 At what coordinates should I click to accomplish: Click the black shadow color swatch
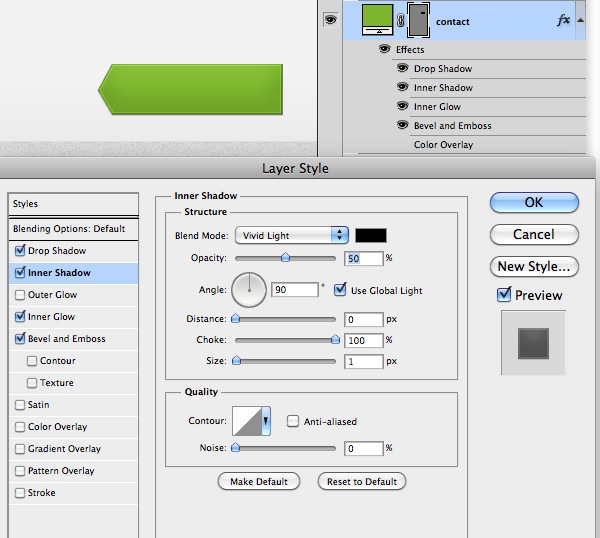point(371,235)
